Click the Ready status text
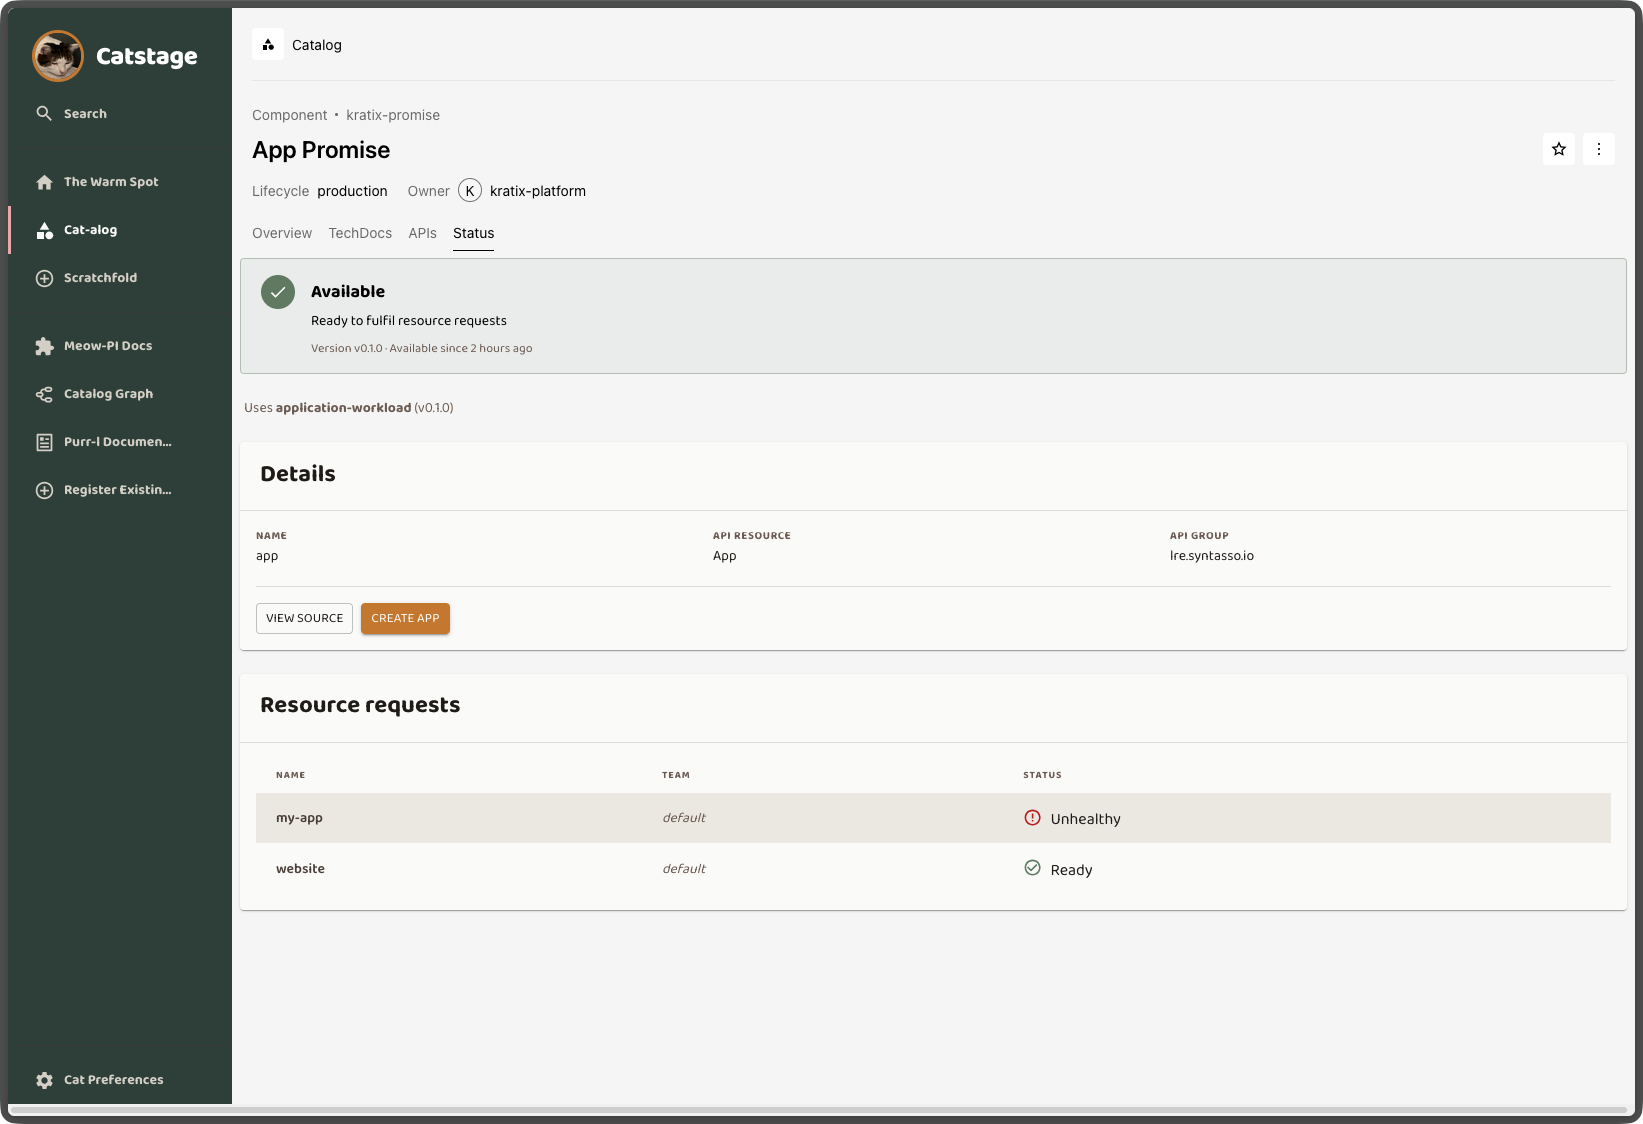 1071,870
